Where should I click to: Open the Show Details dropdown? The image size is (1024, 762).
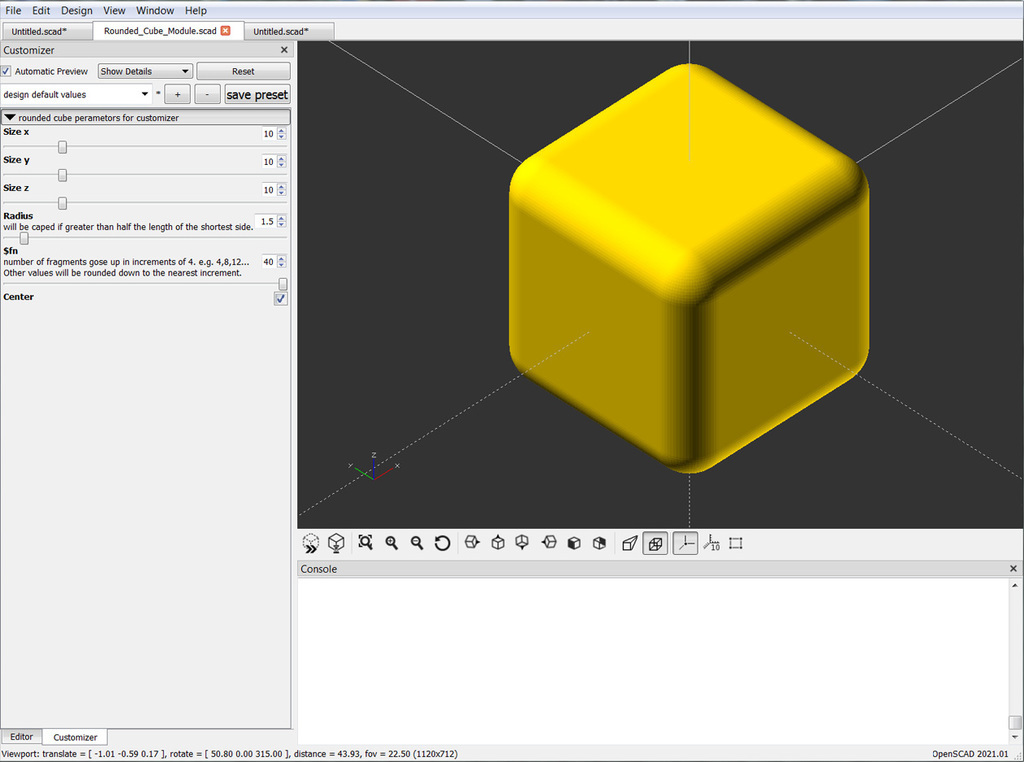[x=143, y=71]
